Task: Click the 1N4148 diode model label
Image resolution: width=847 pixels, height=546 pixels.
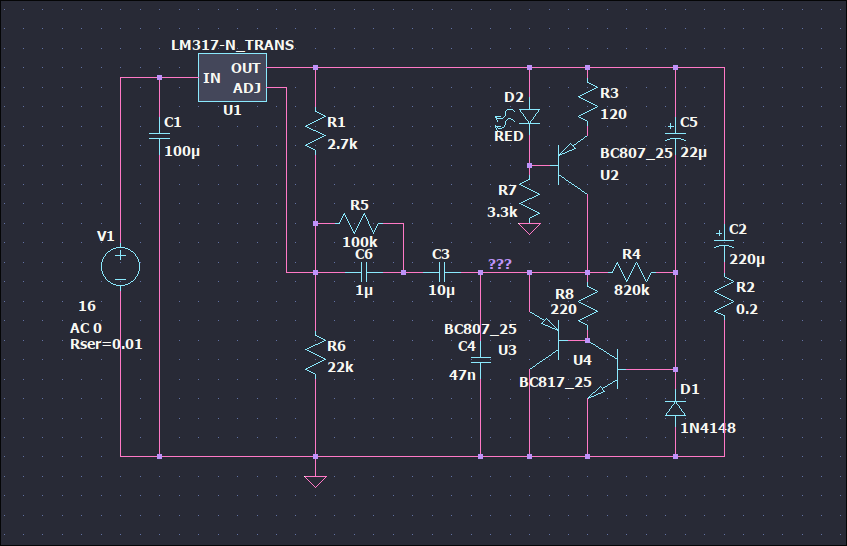Action: (708, 428)
